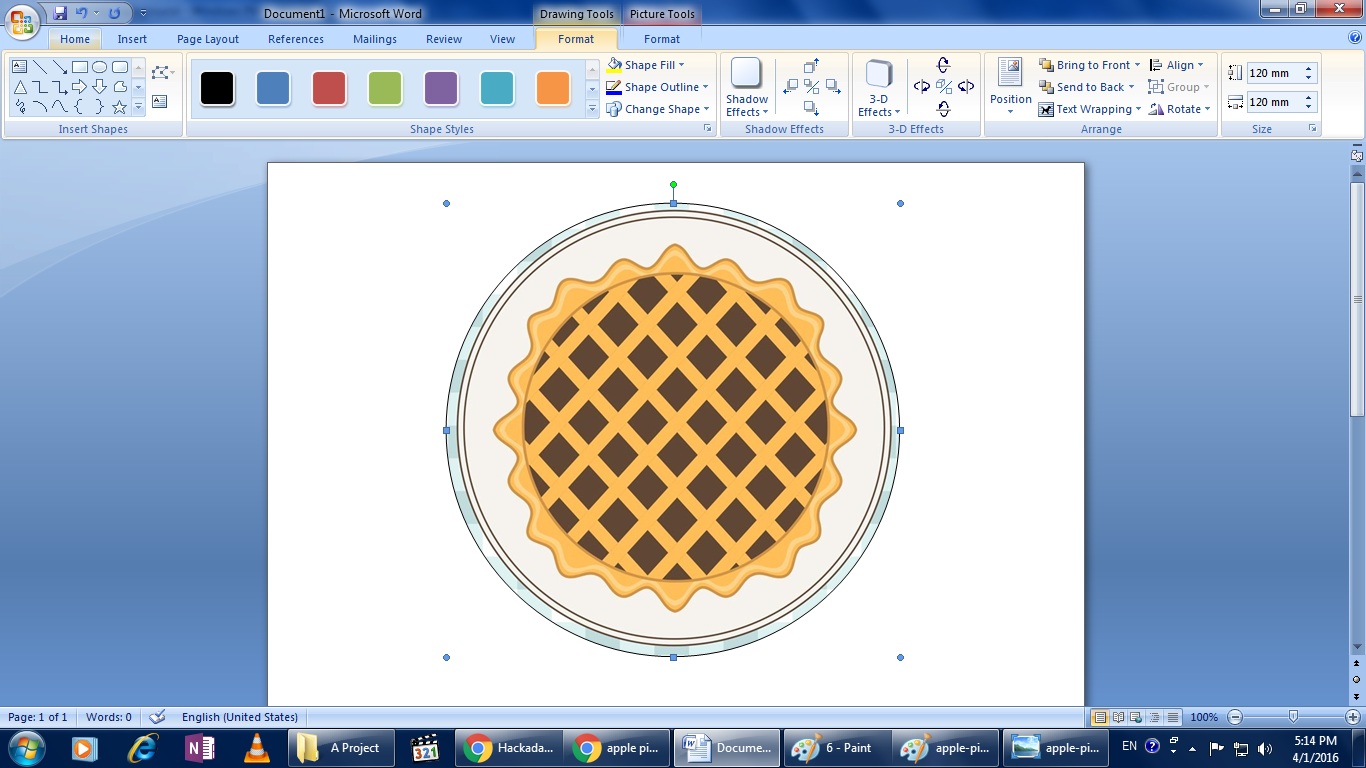Viewport: 1366px width, 768px height.
Task: Click Send to Back button
Action: tap(1087, 87)
